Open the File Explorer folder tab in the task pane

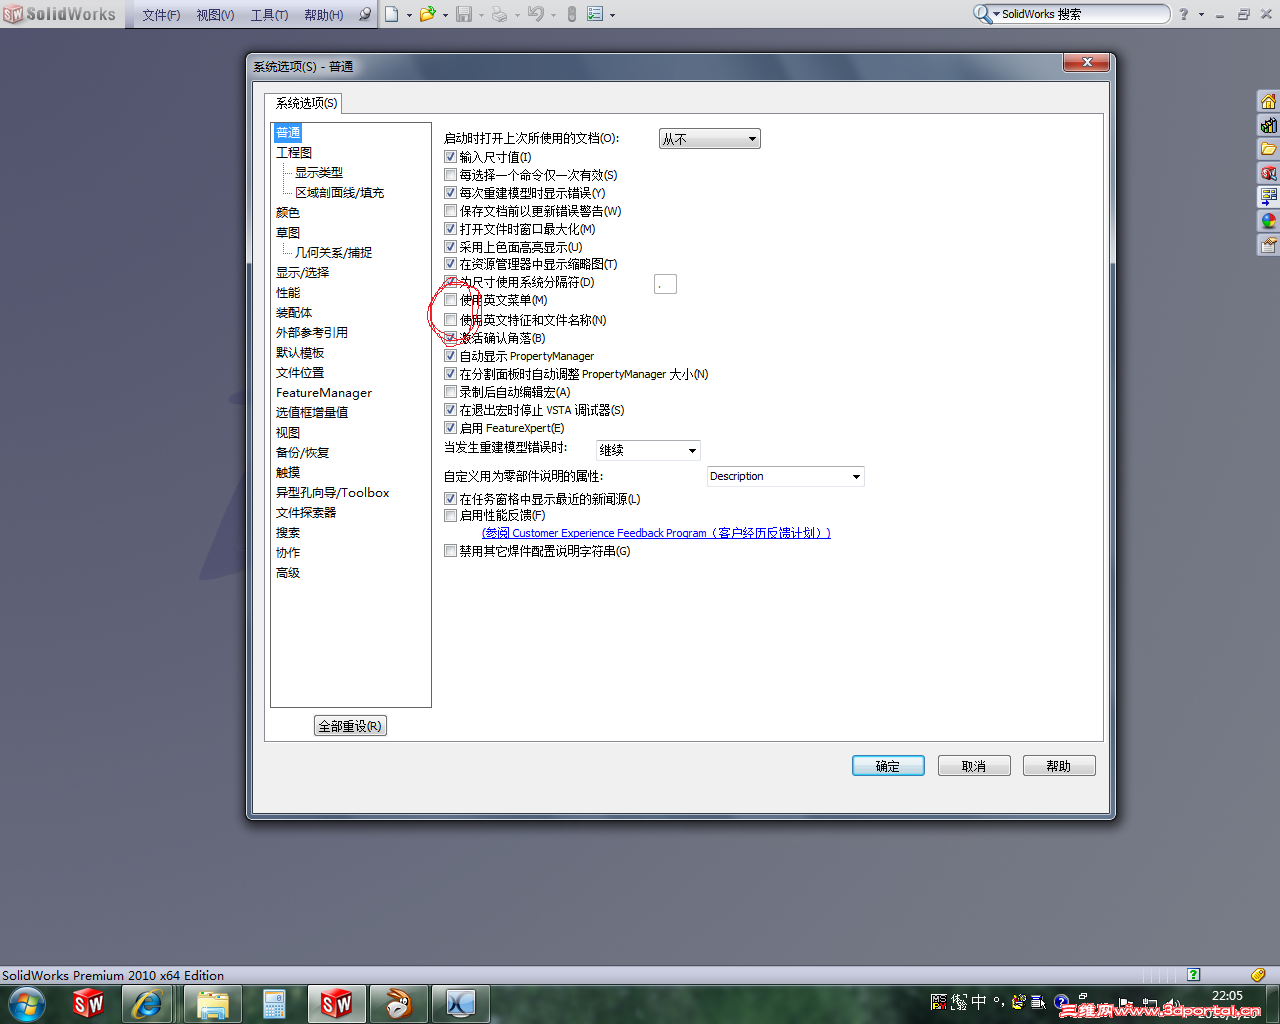[x=1268, y=149]
